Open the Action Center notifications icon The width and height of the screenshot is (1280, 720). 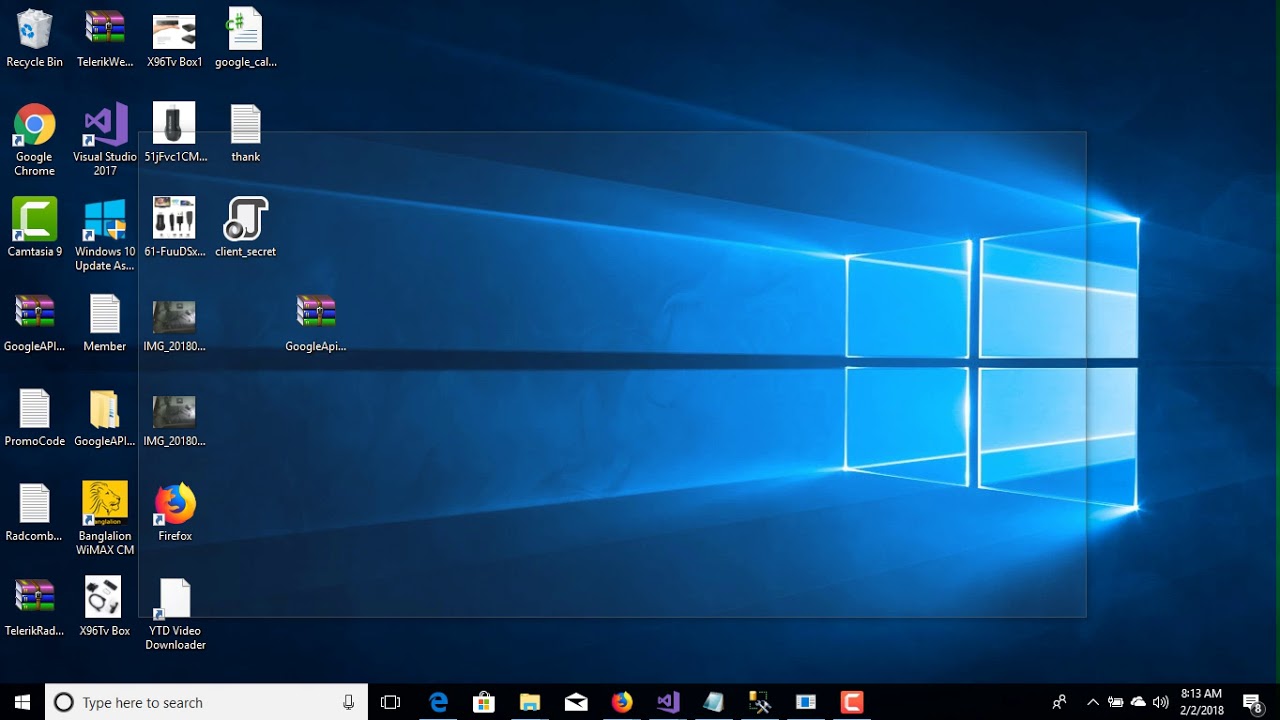click(1253, 702)
